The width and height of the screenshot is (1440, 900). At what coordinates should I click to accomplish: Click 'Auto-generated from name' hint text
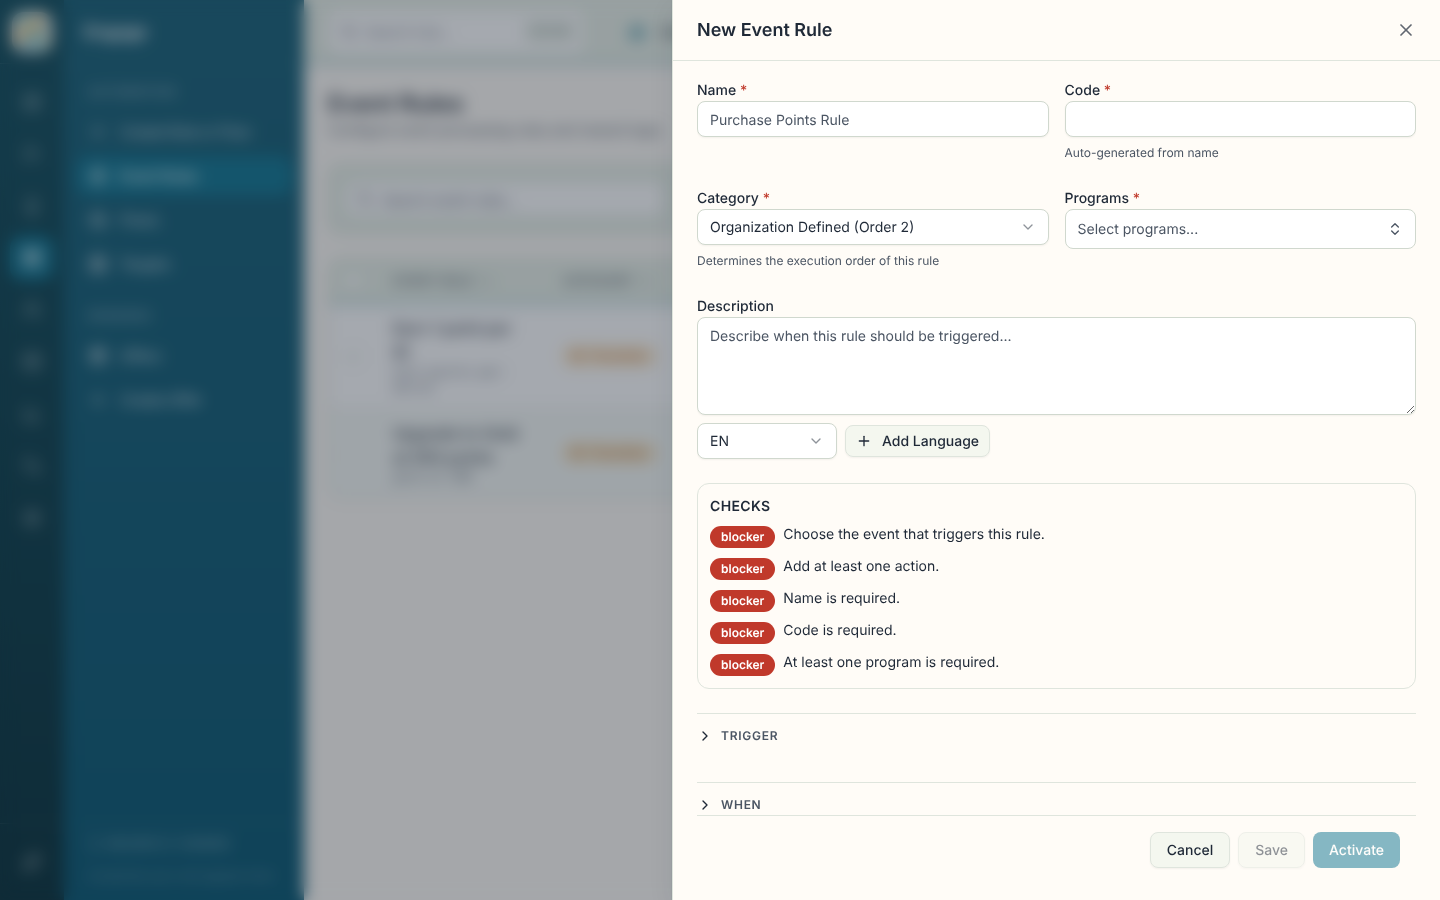(x=1141, y=153)
